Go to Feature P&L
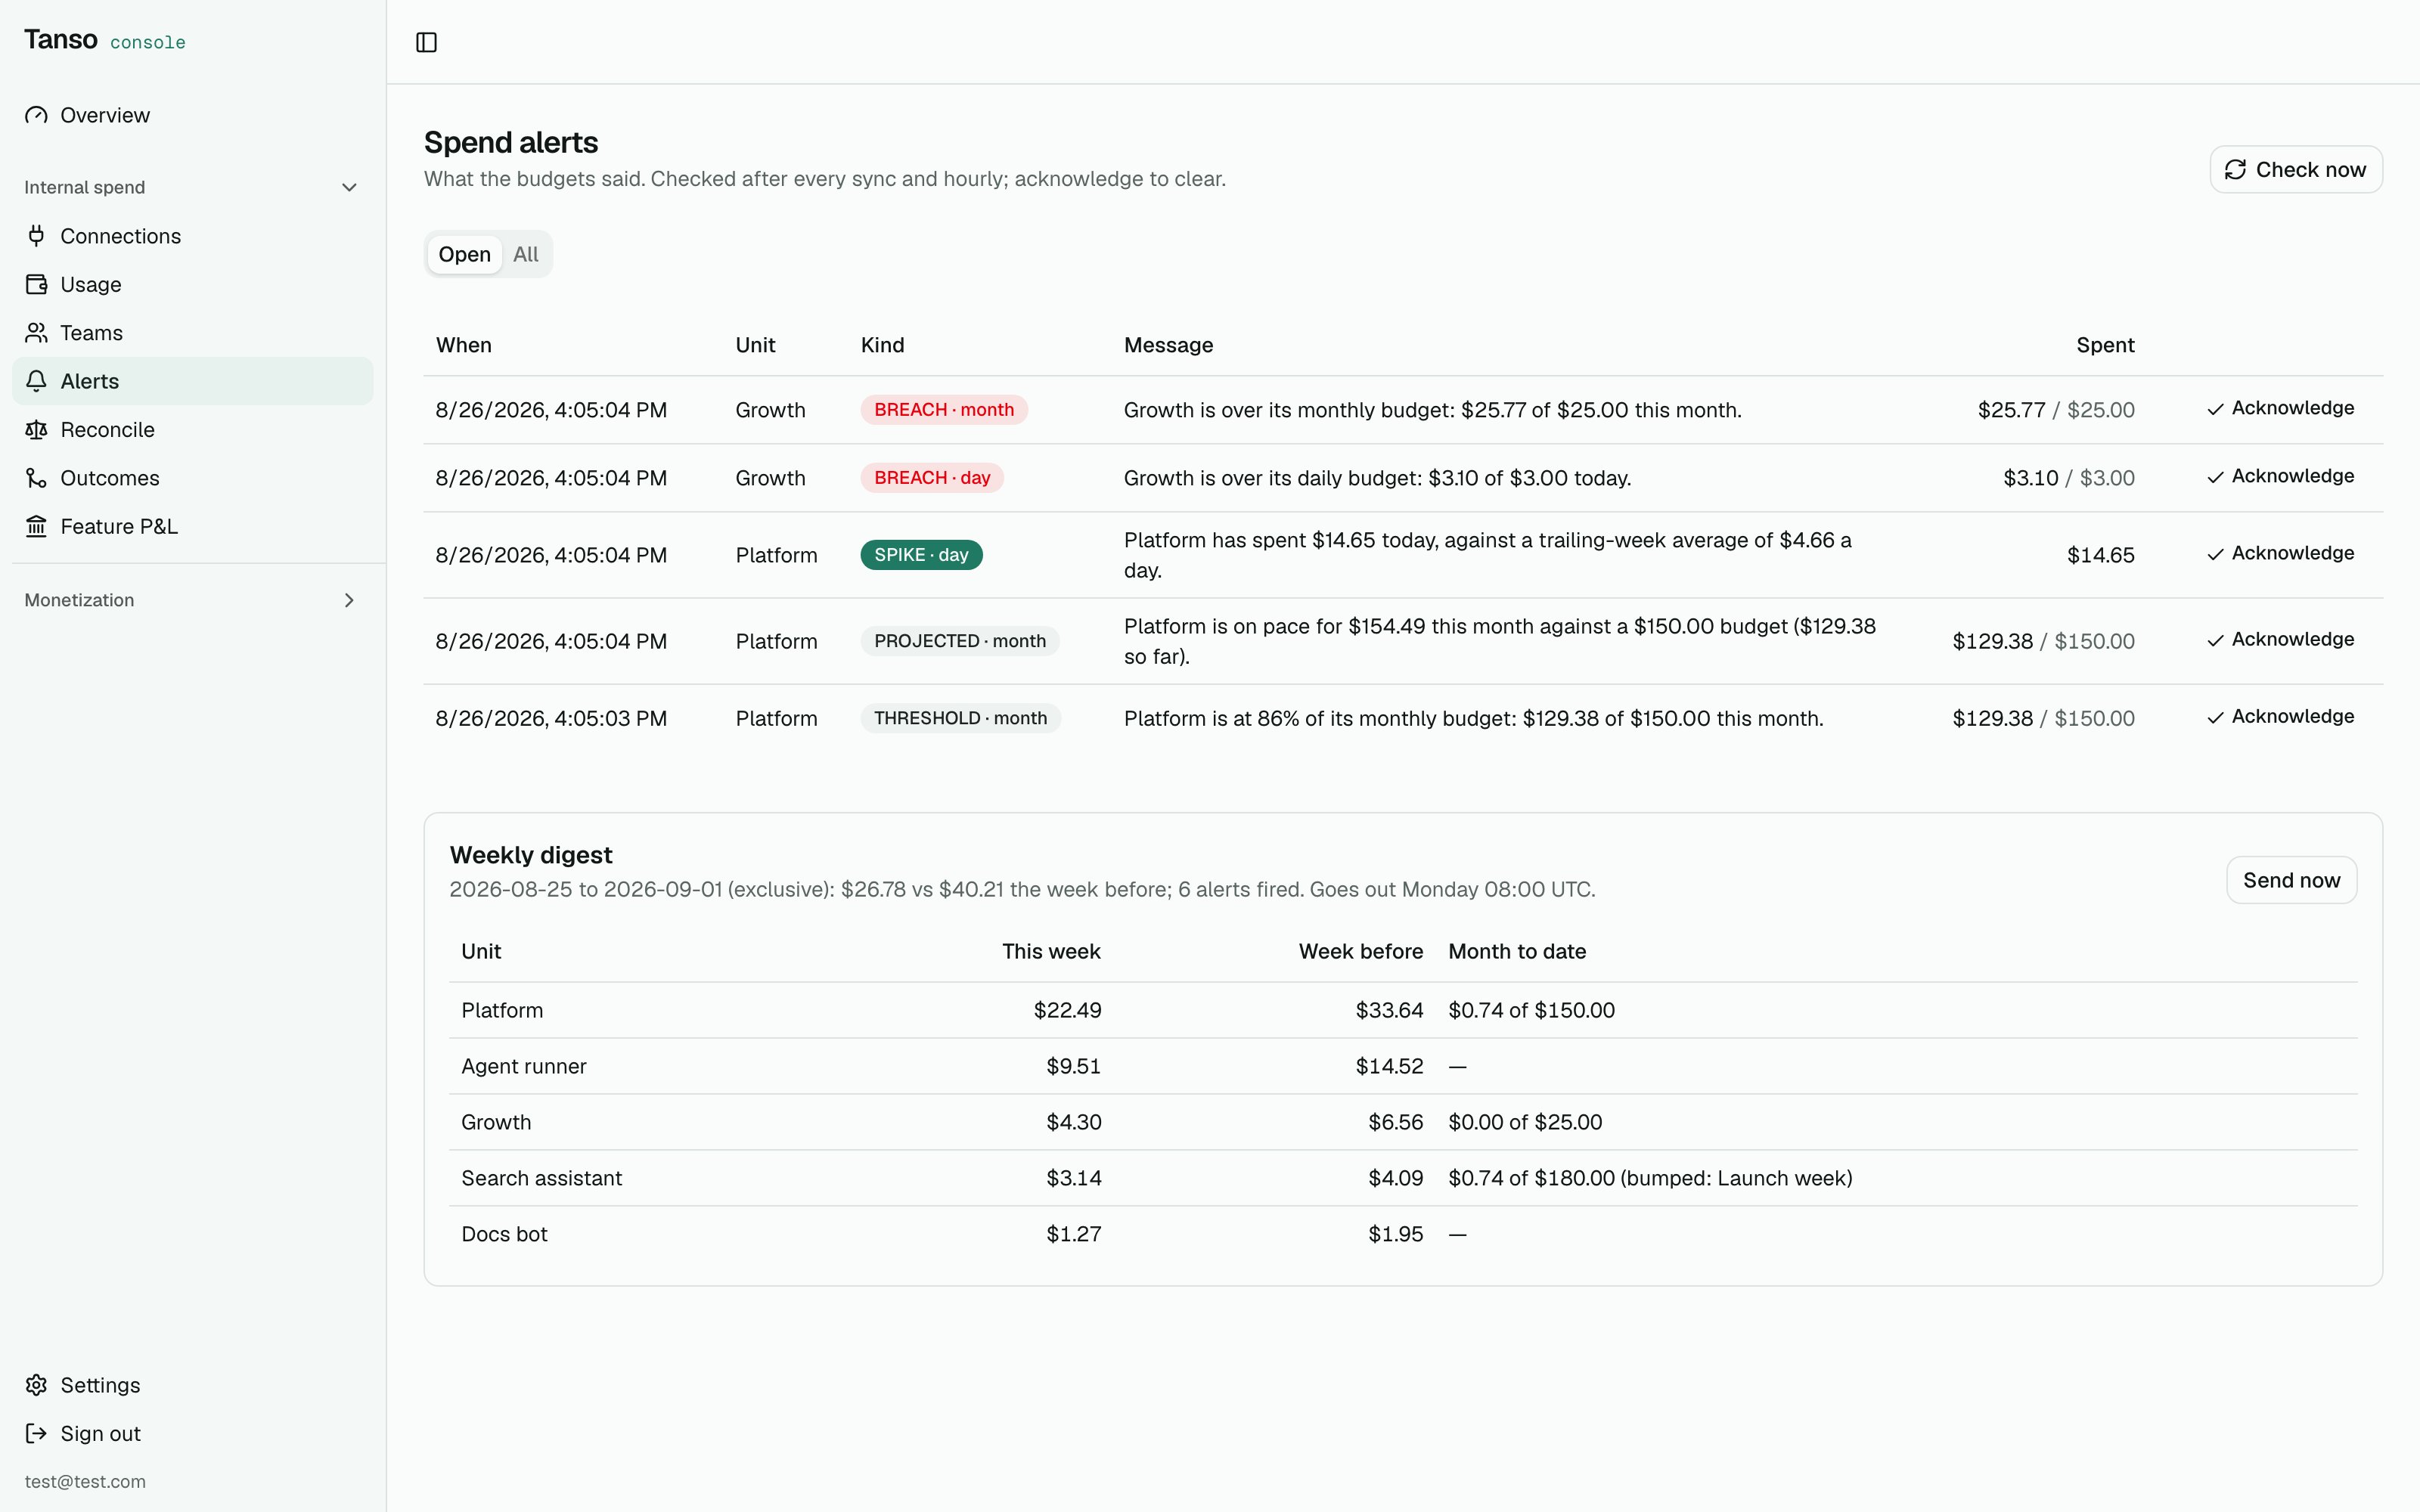 click(193, 526)
